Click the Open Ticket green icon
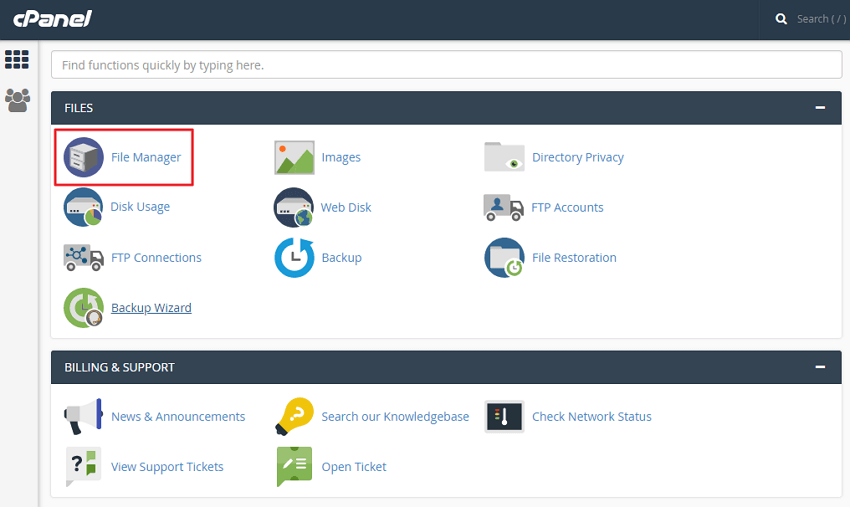850x507 pixels. [x=294, y=467]
